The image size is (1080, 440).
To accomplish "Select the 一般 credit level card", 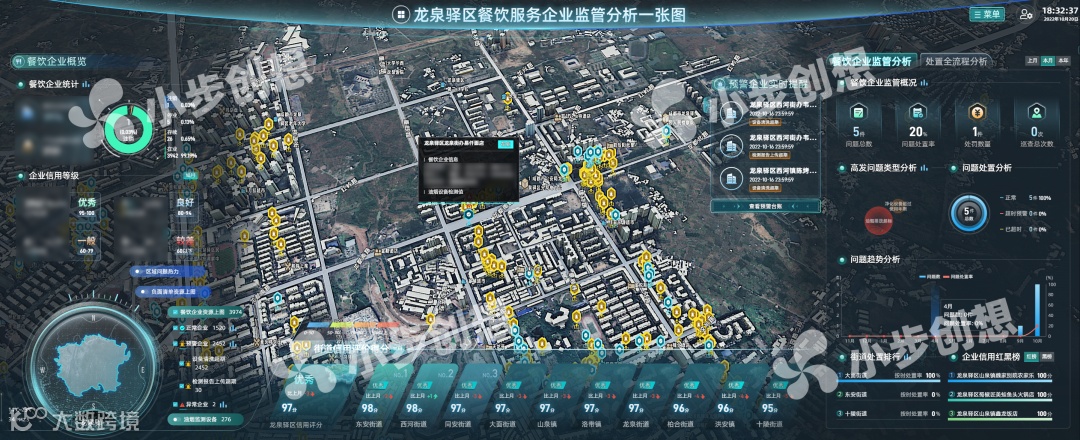I will click(x=86, y=245).
